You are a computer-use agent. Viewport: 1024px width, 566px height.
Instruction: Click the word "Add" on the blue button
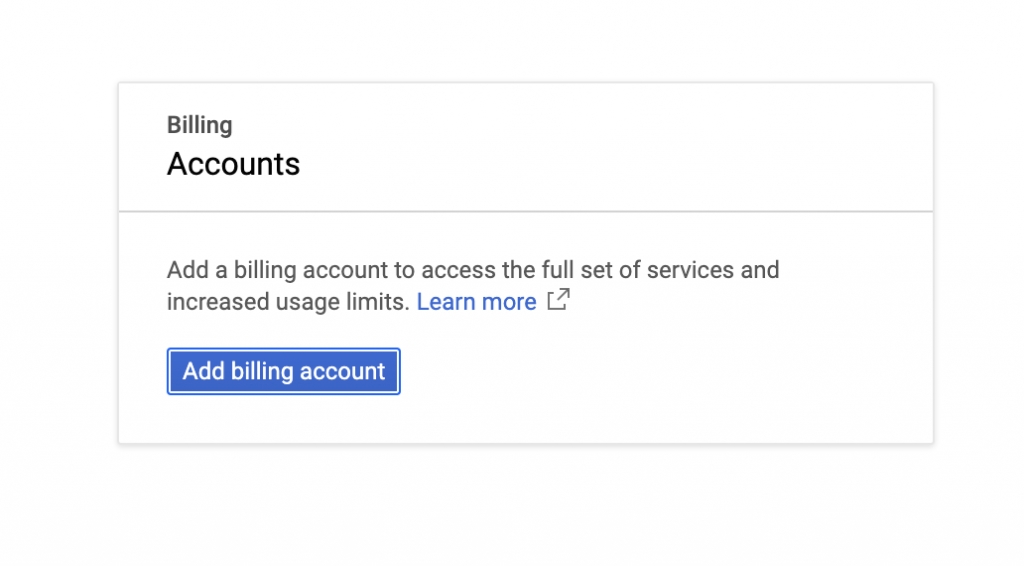(x=203, y=371)
